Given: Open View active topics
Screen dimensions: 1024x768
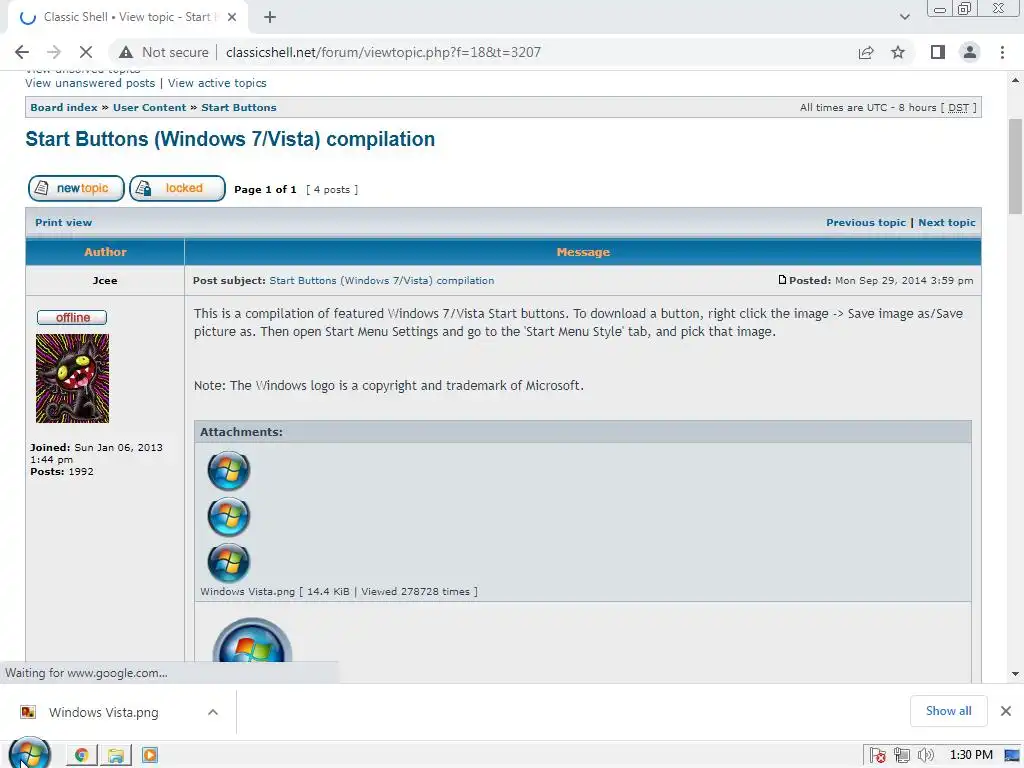Looking at the screenshot, I should 217,83.
